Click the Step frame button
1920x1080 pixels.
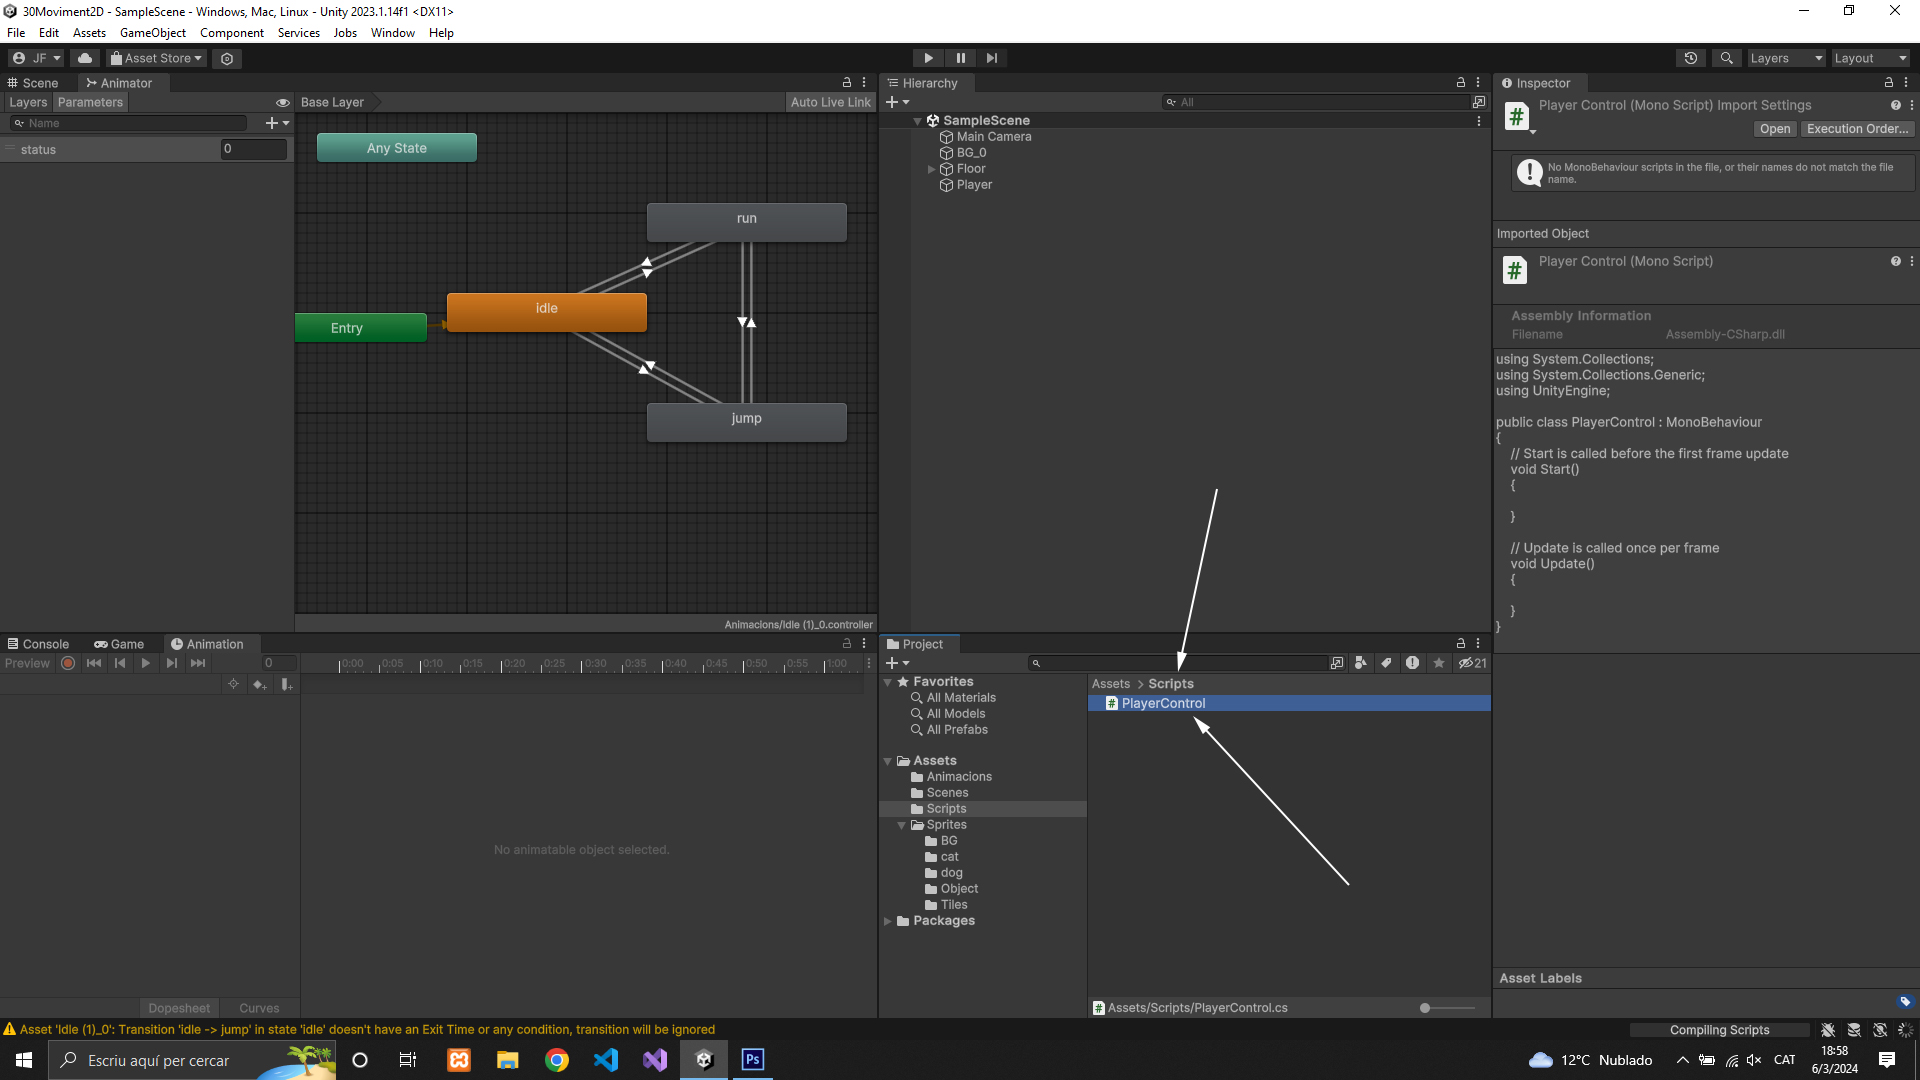(x=991, y=58)
